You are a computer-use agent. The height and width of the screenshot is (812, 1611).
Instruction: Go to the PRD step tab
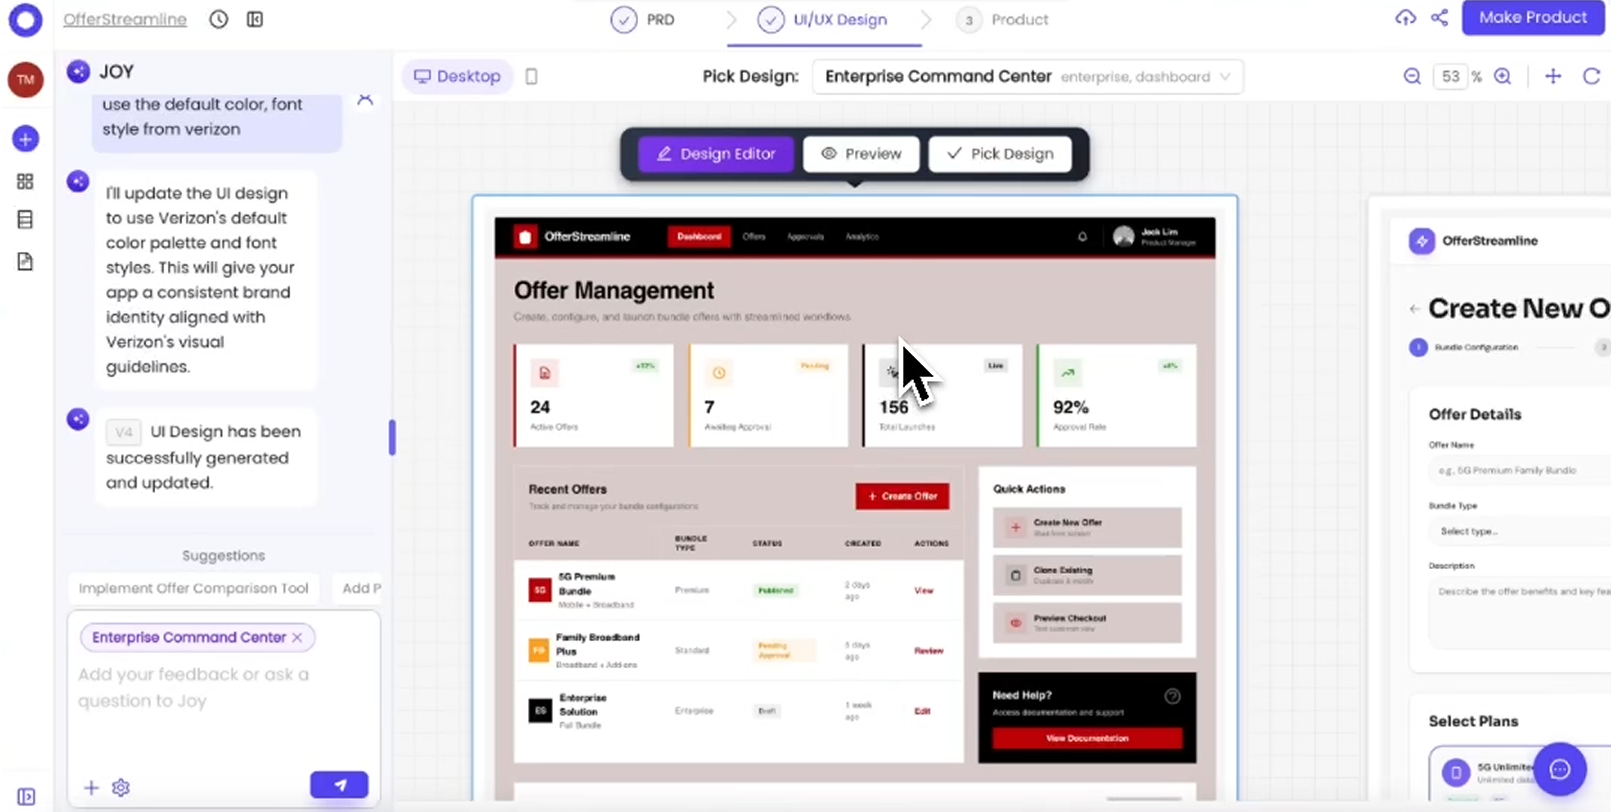(x=643, y=19)
